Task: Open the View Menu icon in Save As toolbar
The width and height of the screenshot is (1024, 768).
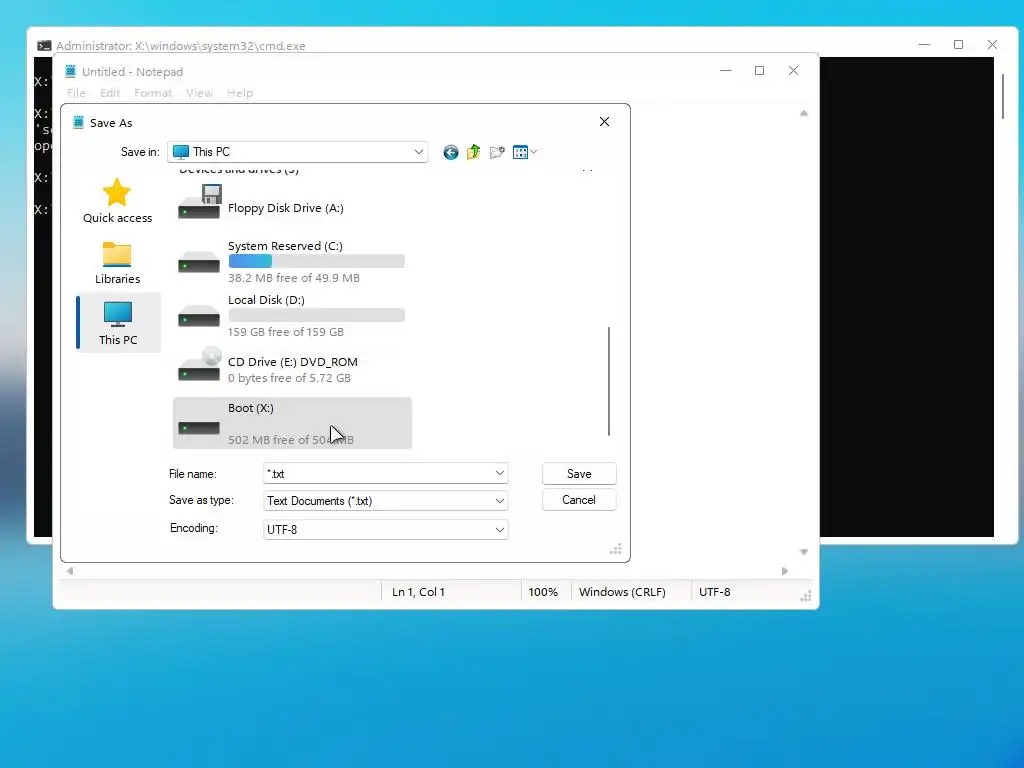Action: (520, 152)
